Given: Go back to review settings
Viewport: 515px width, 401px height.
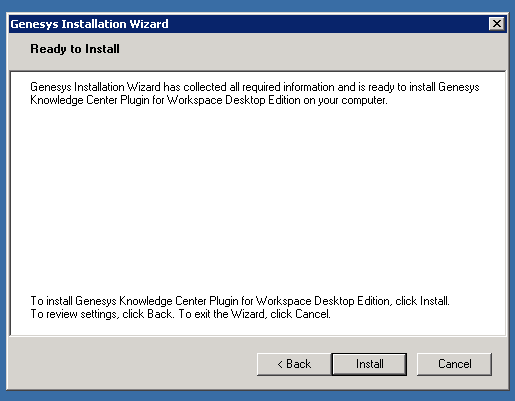Looking at the screenshot, I should pyautogui.click(x=294, y=364).
